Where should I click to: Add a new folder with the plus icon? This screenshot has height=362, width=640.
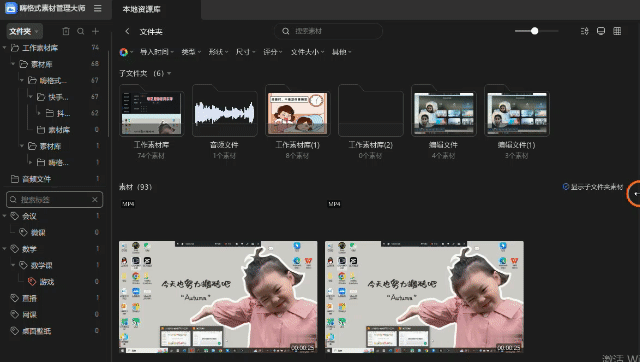[x=96, y=31]
